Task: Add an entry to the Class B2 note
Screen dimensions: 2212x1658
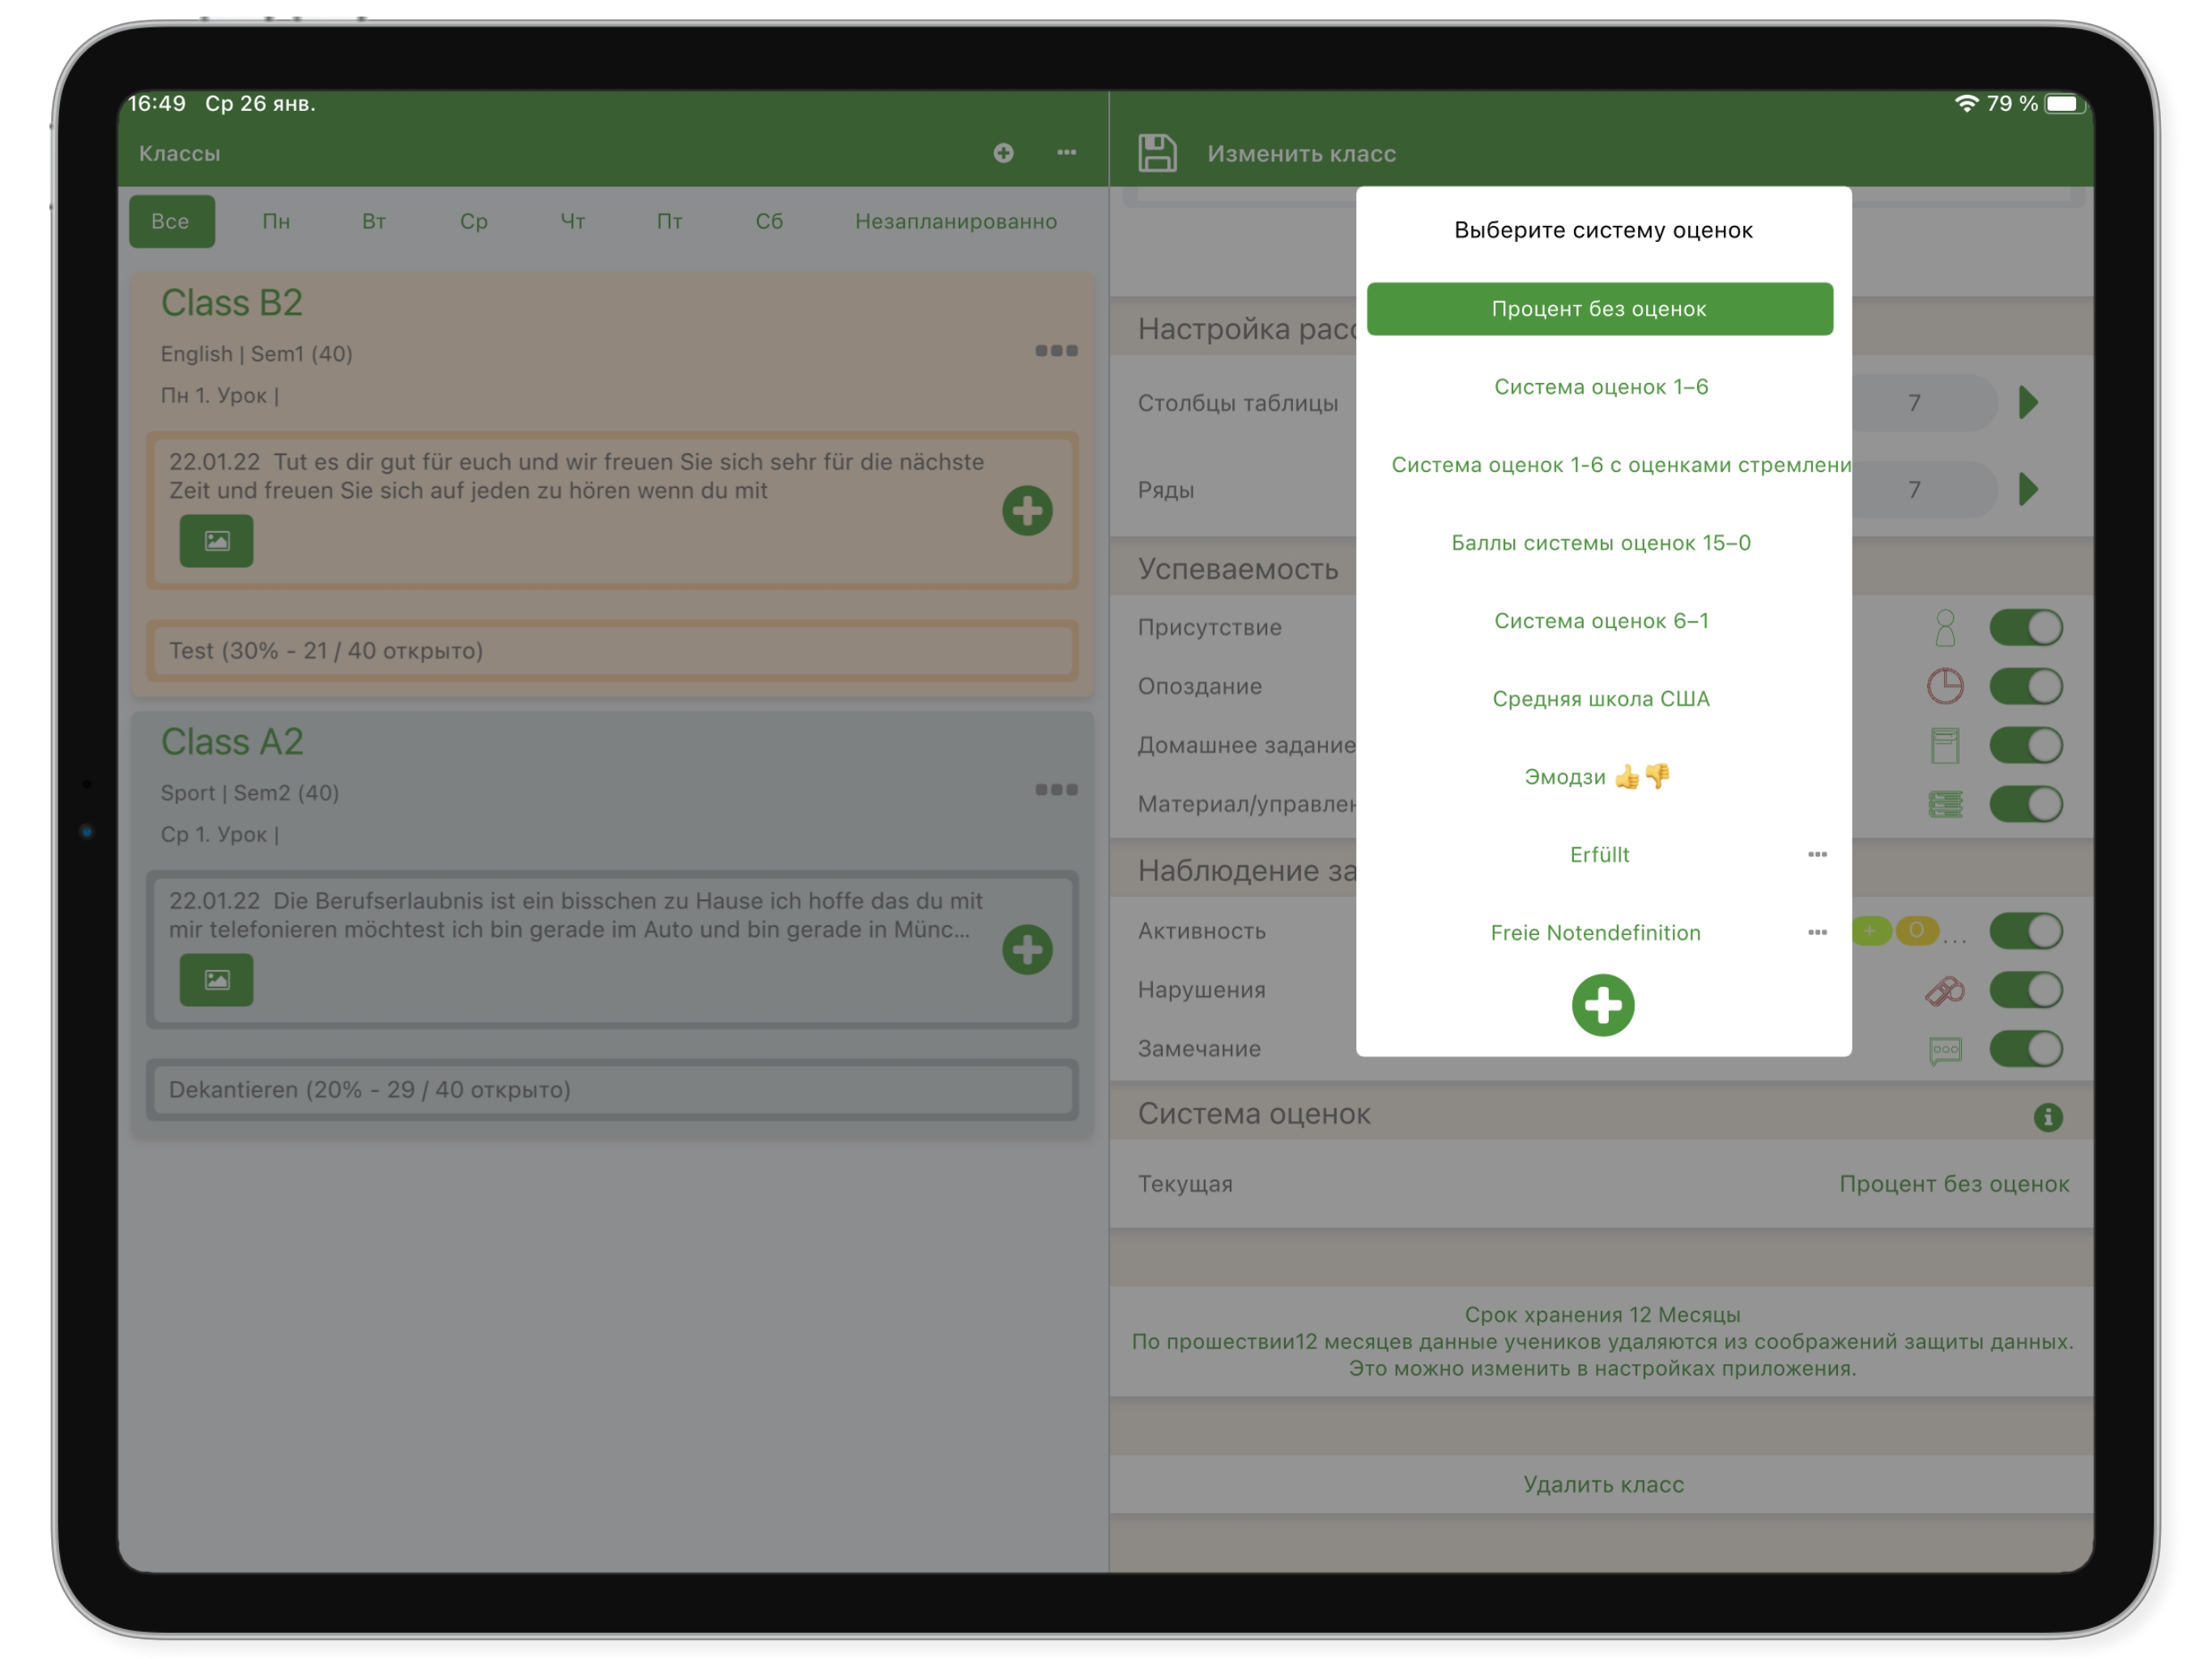Action: click(1027, 511)
